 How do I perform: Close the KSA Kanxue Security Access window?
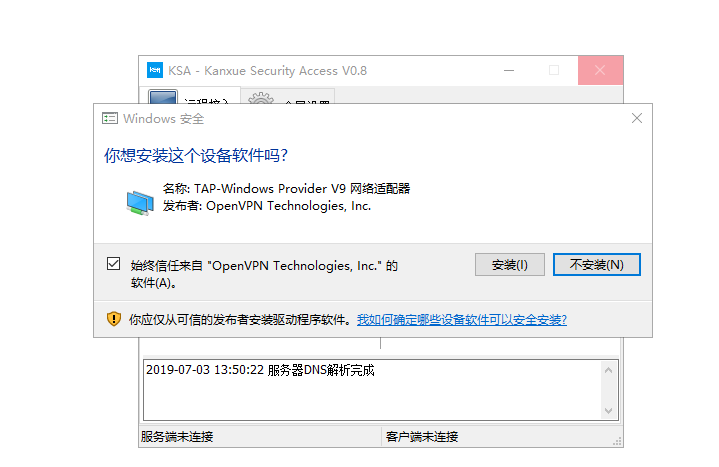(600, 70)
